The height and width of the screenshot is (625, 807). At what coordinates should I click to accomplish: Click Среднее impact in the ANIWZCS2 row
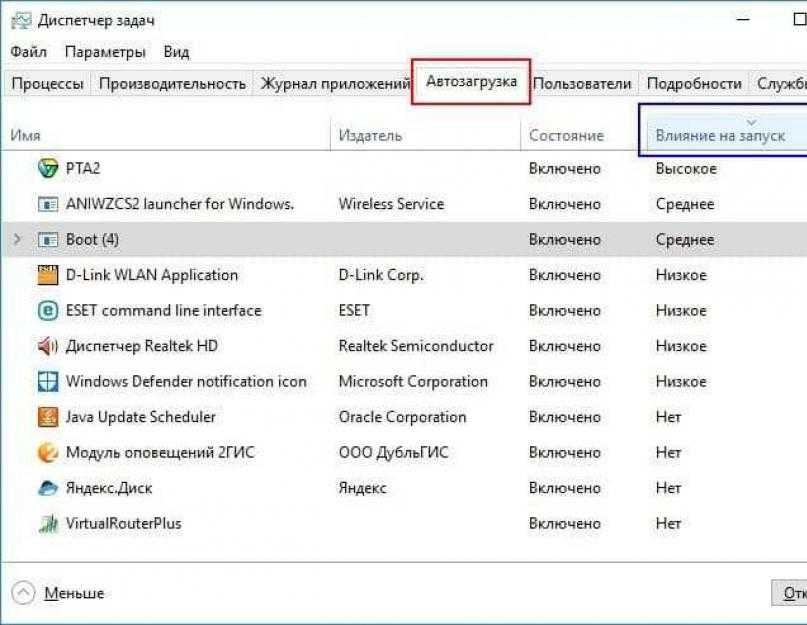(x=685, y=204)
